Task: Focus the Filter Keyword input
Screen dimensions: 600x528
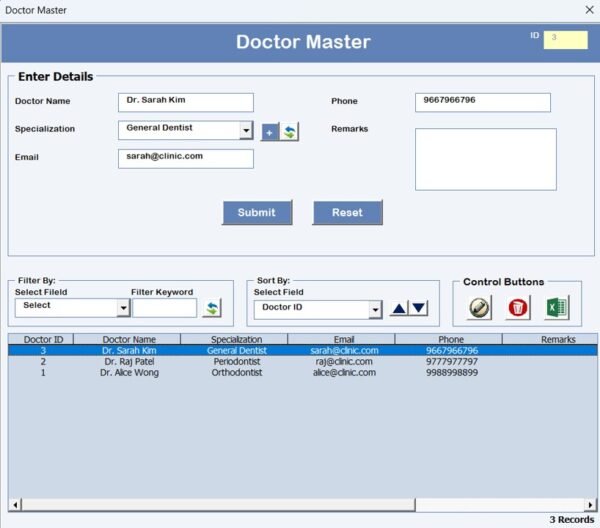Action: click(165, 308)
